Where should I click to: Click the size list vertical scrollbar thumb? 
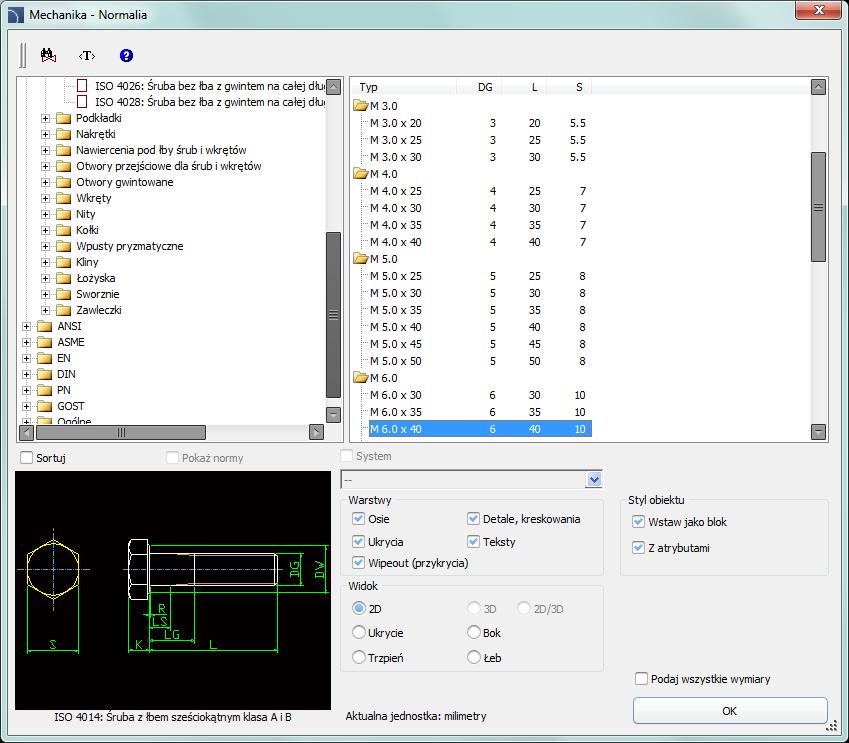[818, 207]
